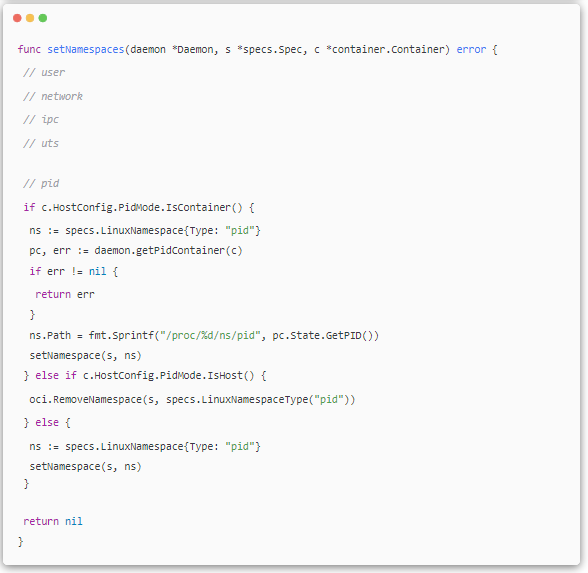The height and width of the screenshot is (573, 588).
Task: Click the green maximize window dot
Action: click(43, 18)
